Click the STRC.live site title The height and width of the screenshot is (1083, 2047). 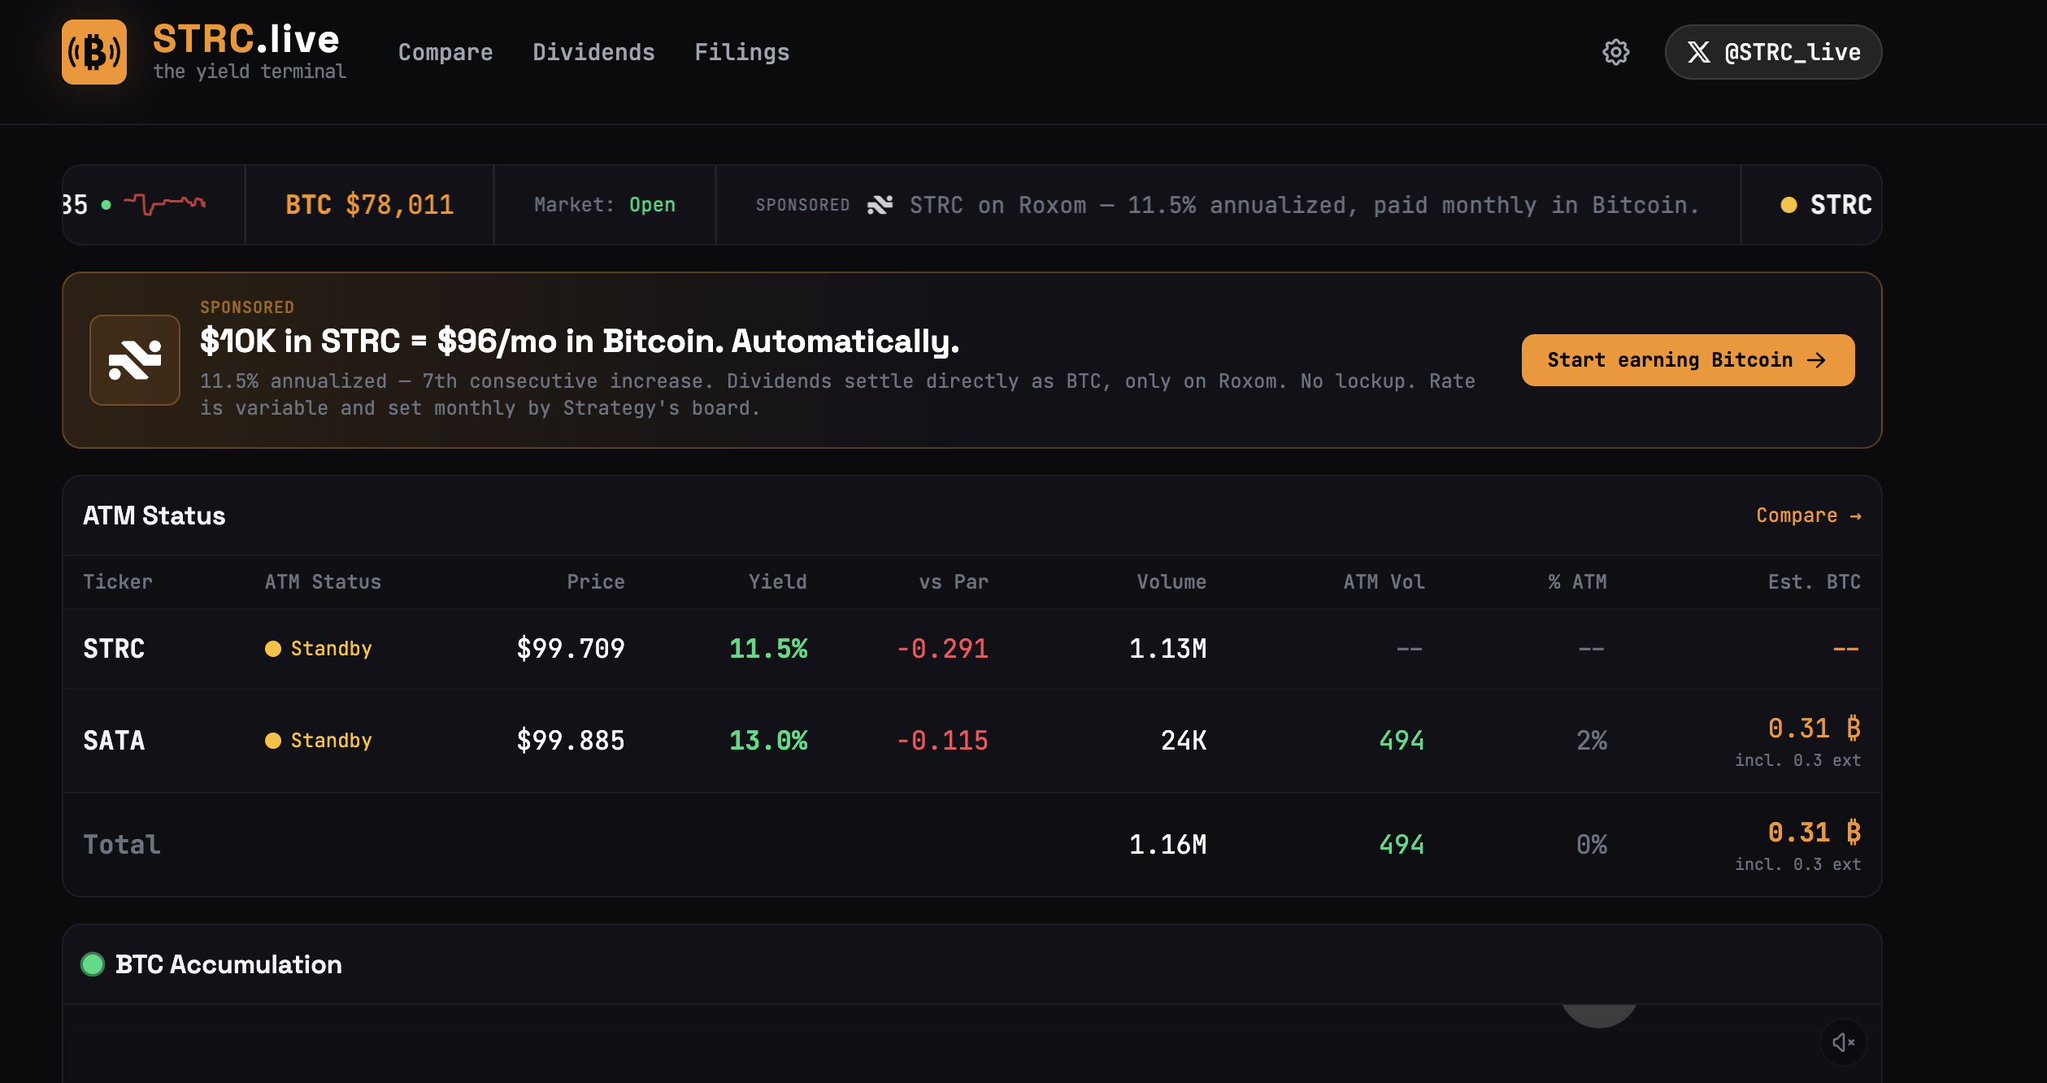(246, 39)
